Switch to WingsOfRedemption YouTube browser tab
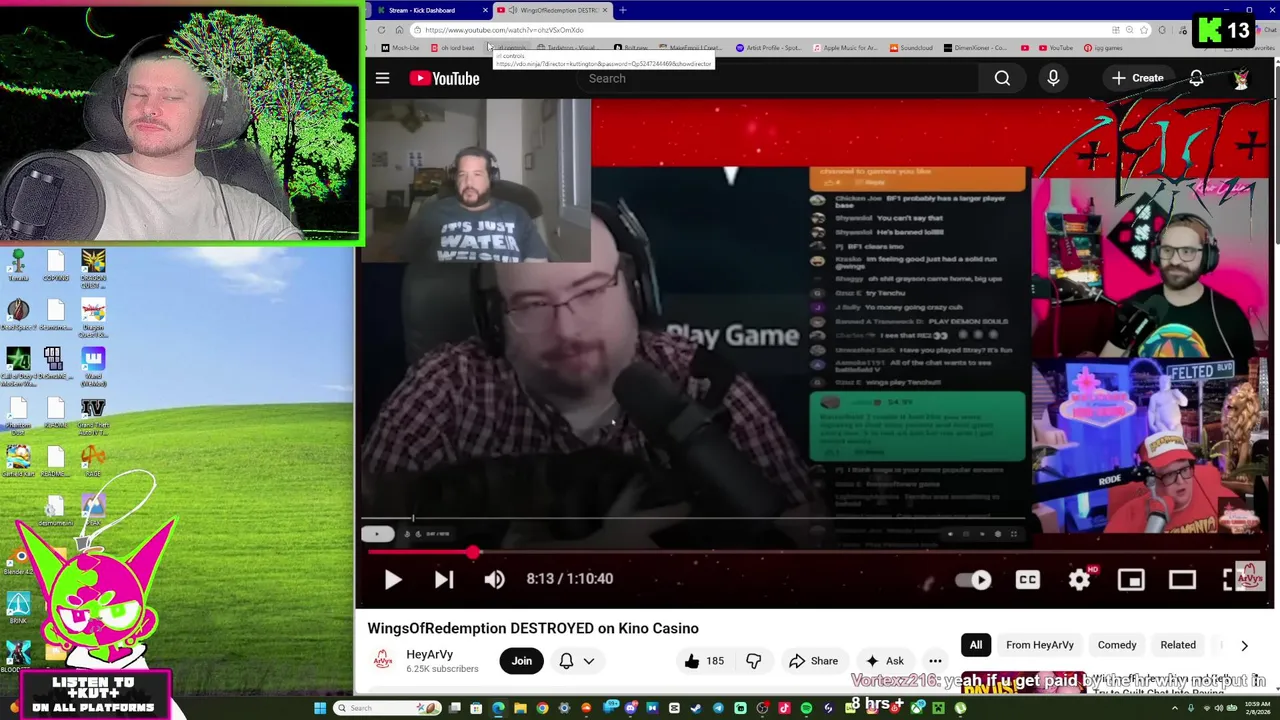 point(552,10)
